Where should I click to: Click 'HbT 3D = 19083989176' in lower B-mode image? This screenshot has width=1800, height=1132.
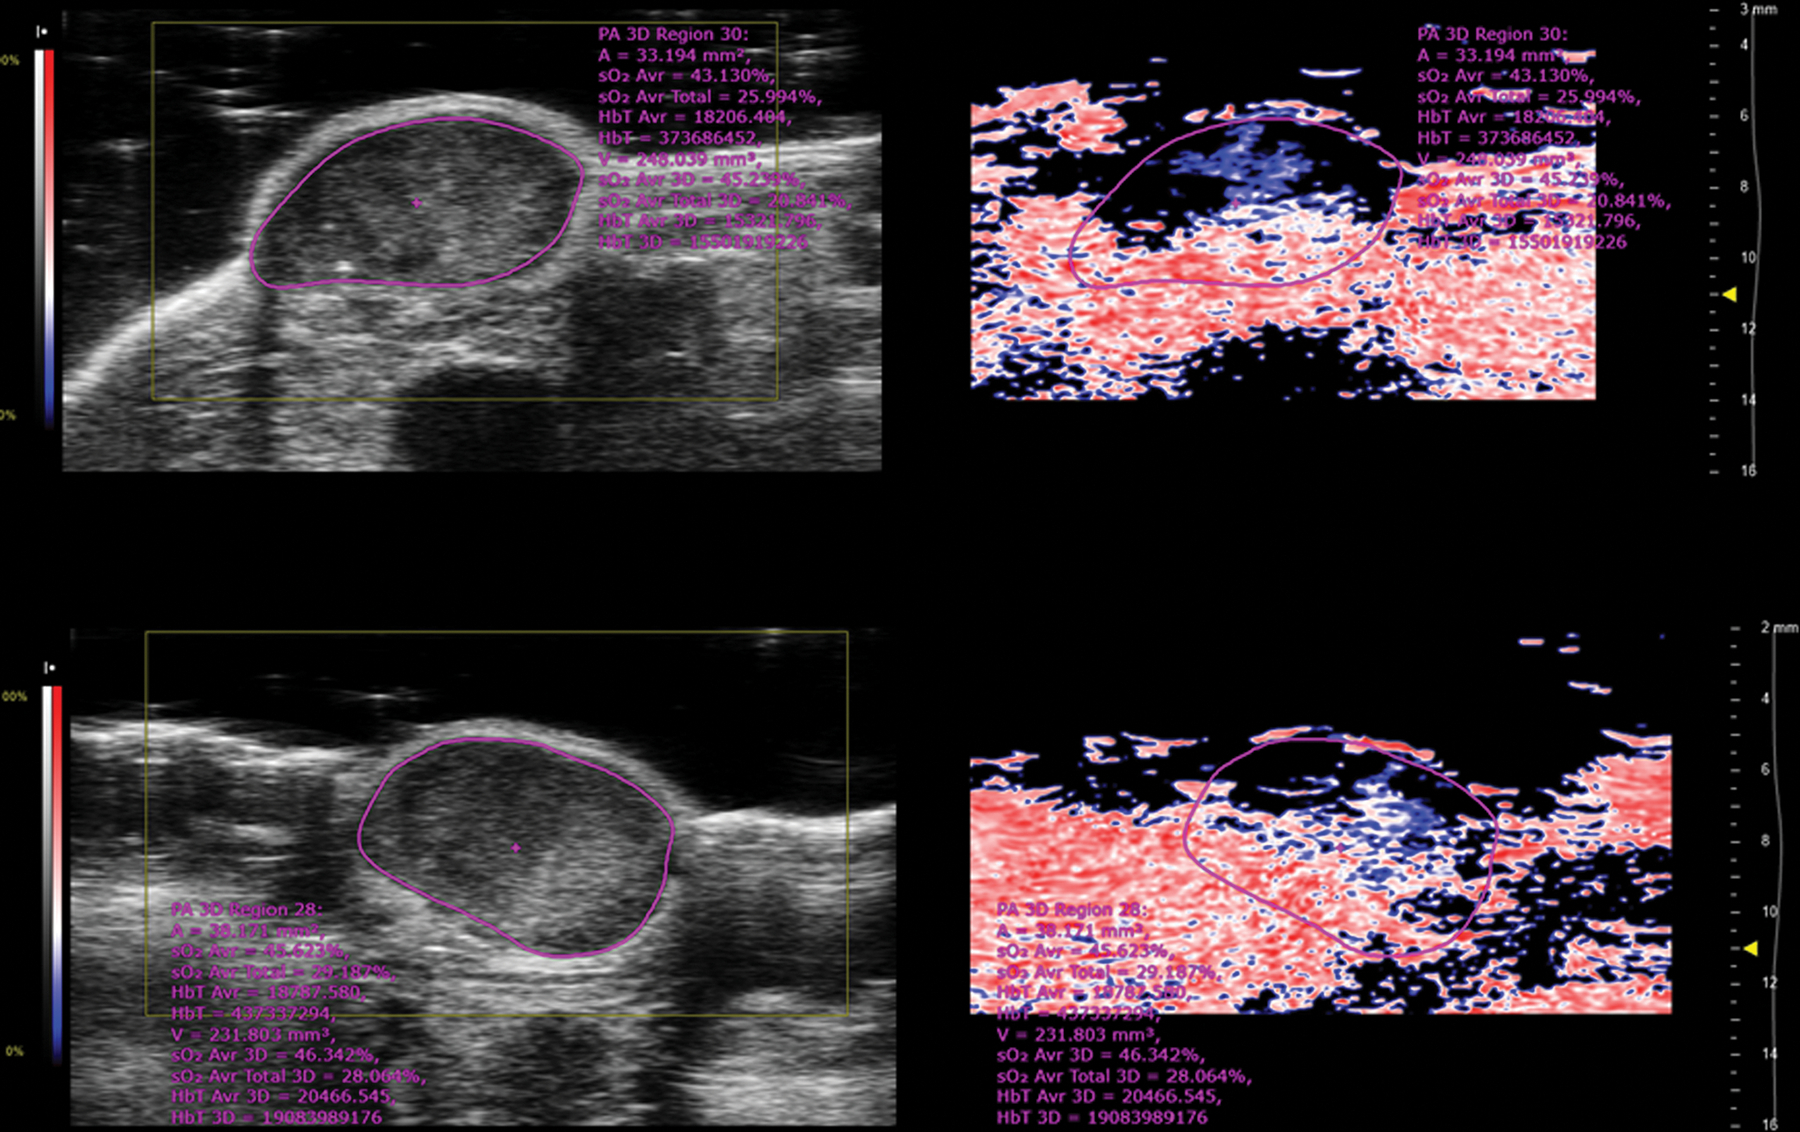tap(276, 1117)
